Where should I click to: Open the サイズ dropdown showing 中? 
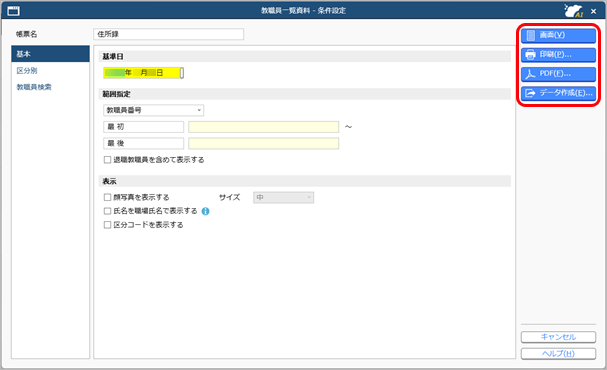click(x=283, y=197)
